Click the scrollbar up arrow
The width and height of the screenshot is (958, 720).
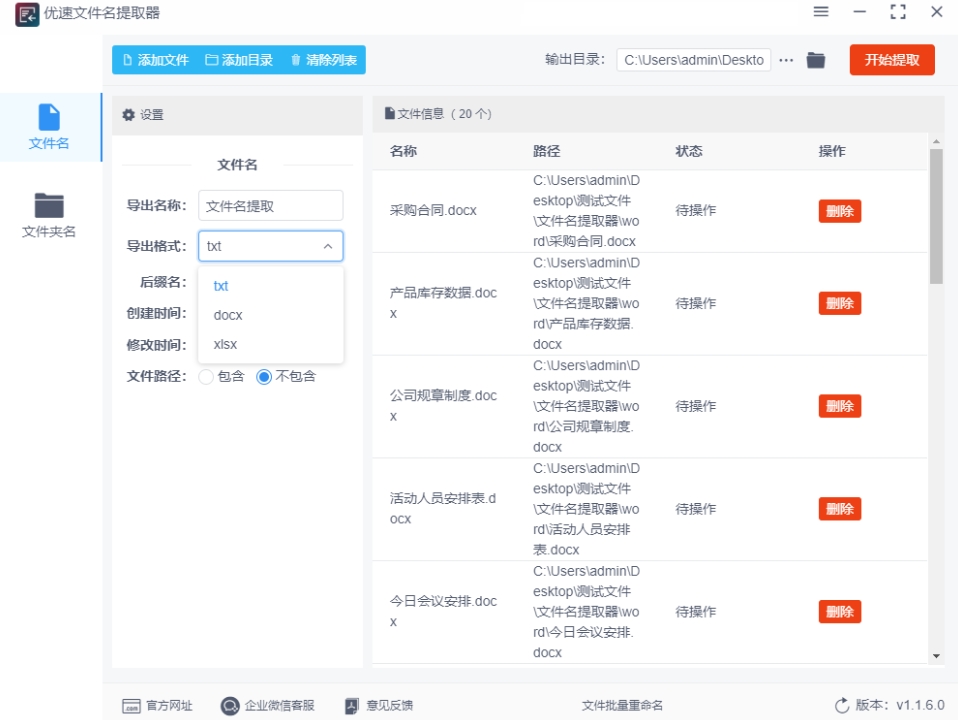click(x=936, y=141)
